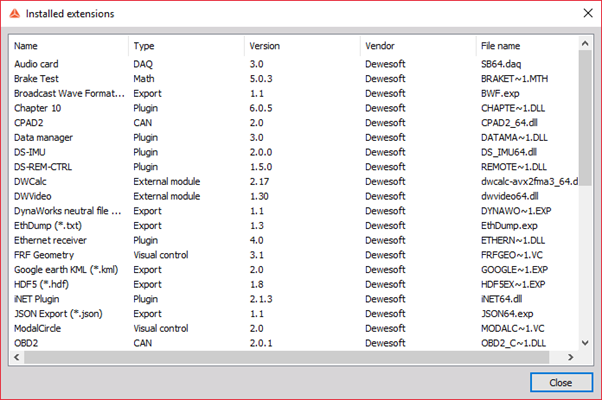This screenshot has width=602, height=400.
Task: Select the ModalCircle visual control
Action: (294, 328)
